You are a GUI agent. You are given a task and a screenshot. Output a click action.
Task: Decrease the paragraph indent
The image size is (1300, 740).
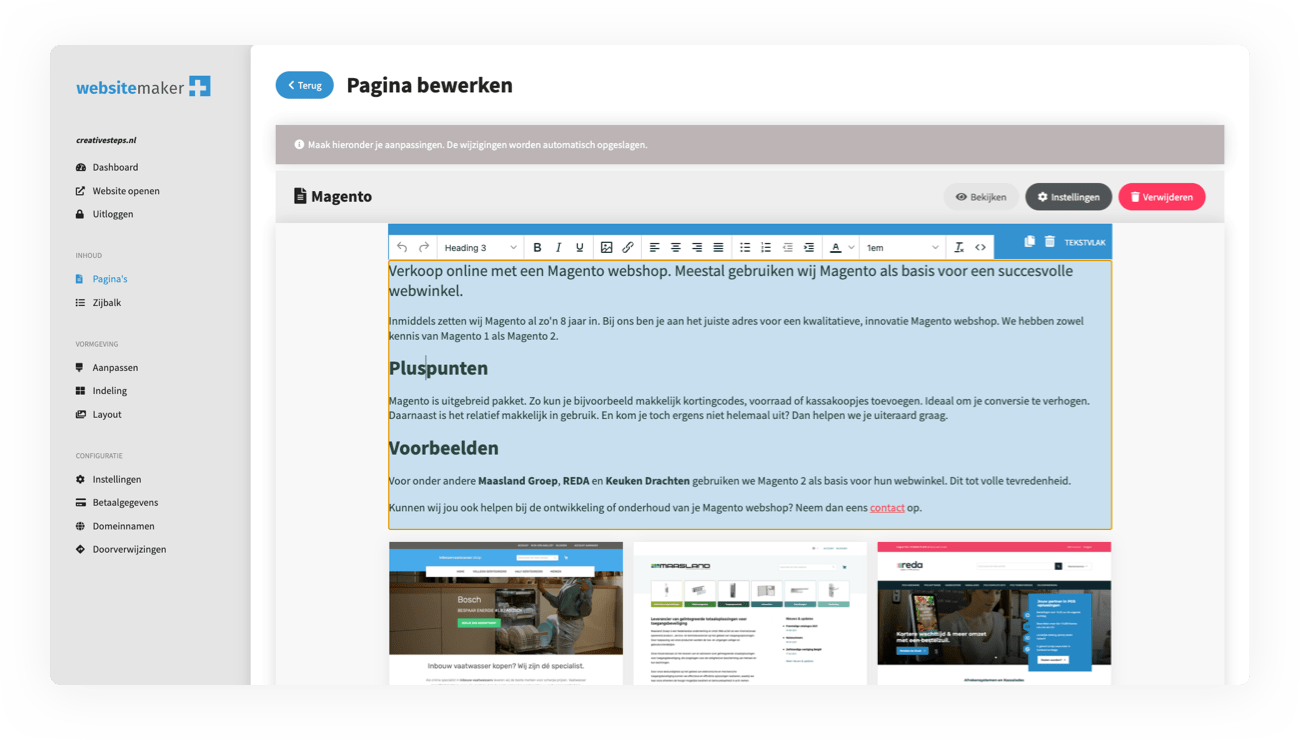pyautogui.click(x=788, y=247)
